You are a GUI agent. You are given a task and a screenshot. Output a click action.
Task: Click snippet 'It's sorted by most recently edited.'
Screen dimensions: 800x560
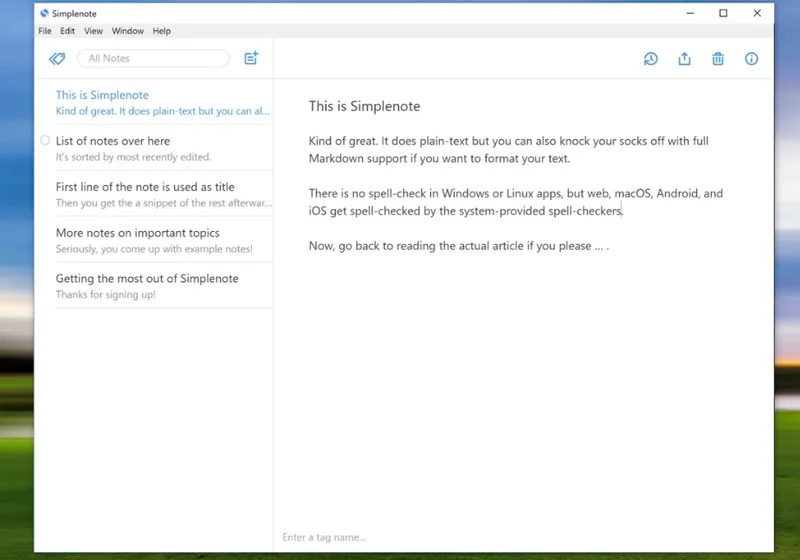coord(133,157)
